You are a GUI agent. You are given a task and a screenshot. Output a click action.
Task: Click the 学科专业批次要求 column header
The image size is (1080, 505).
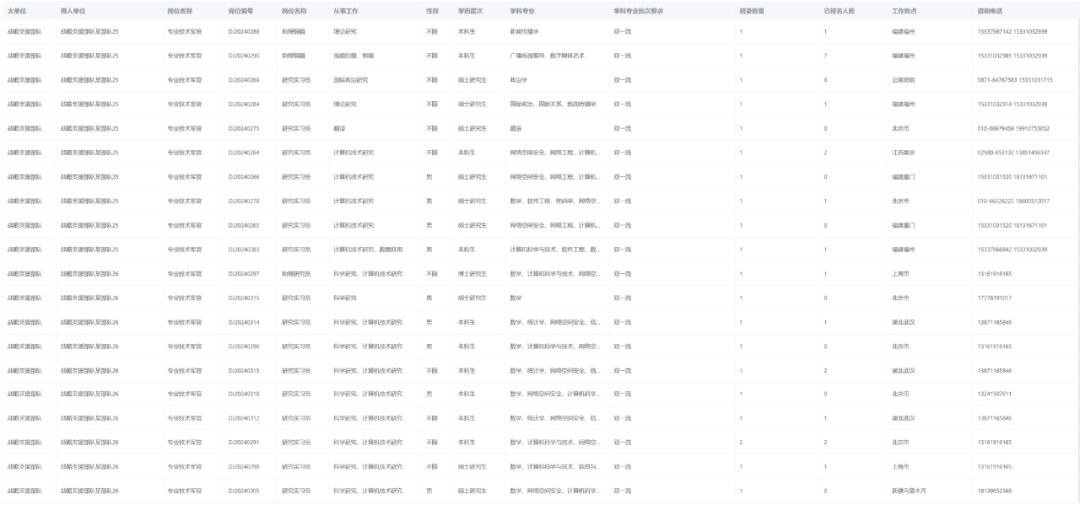[x=641, y=9]
